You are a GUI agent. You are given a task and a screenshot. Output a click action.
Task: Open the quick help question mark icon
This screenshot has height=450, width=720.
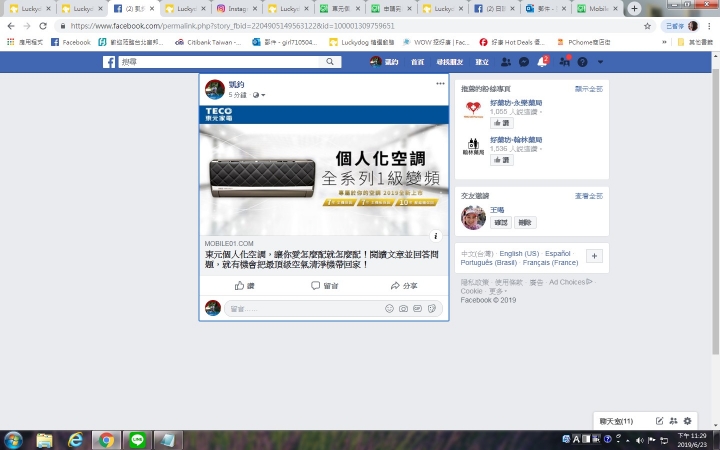[x=582, y=62]
